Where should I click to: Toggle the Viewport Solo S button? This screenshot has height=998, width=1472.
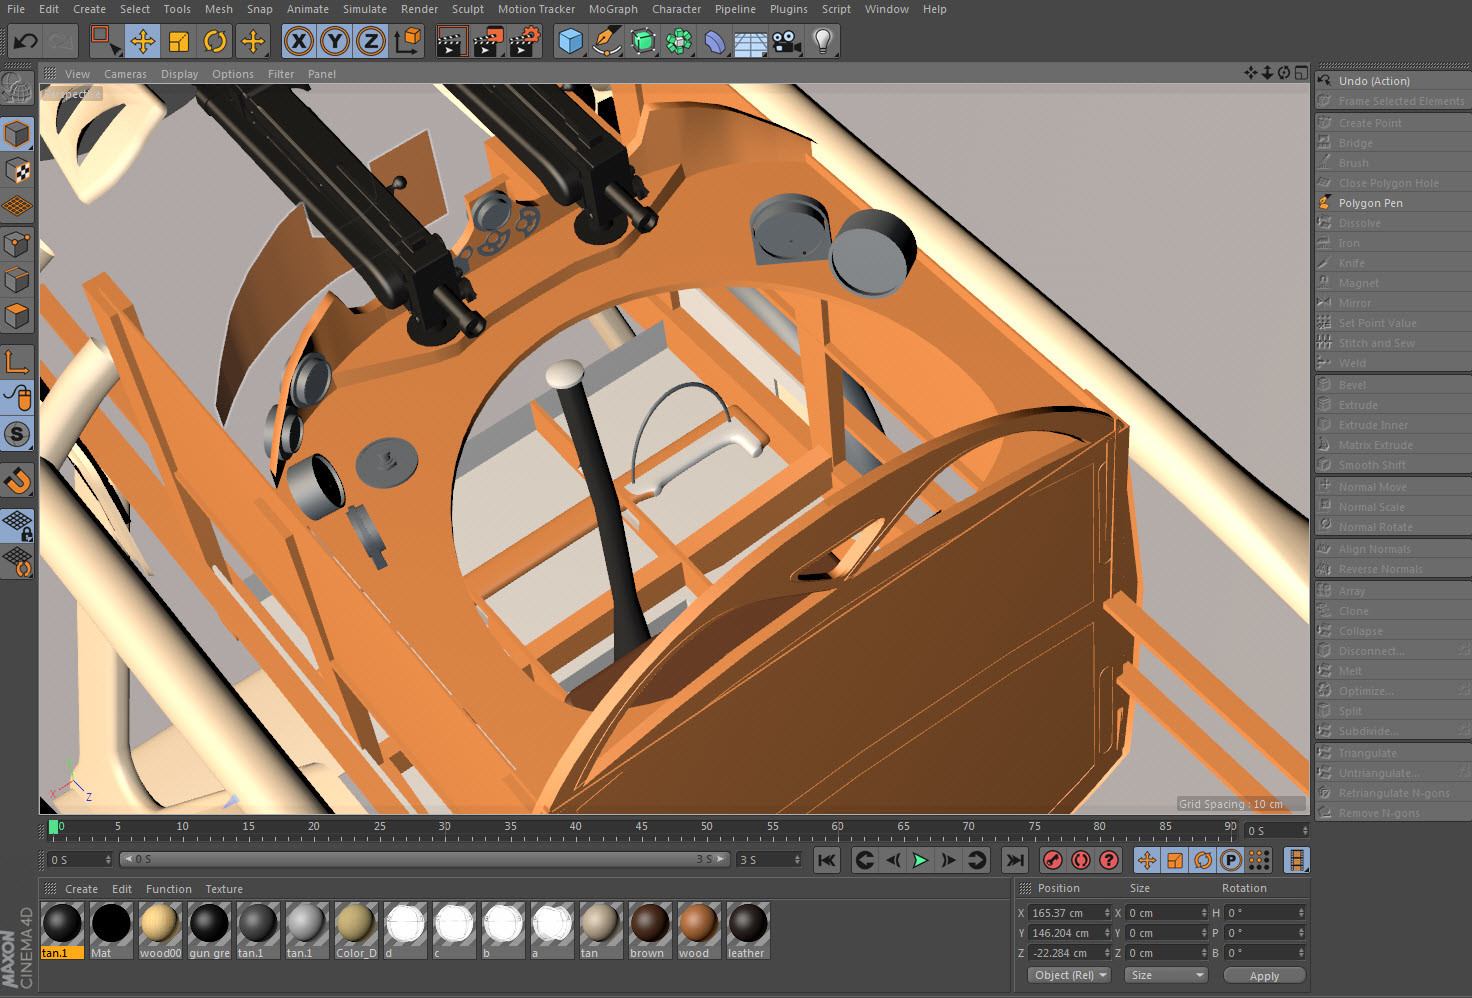click(x=17, y=434)
